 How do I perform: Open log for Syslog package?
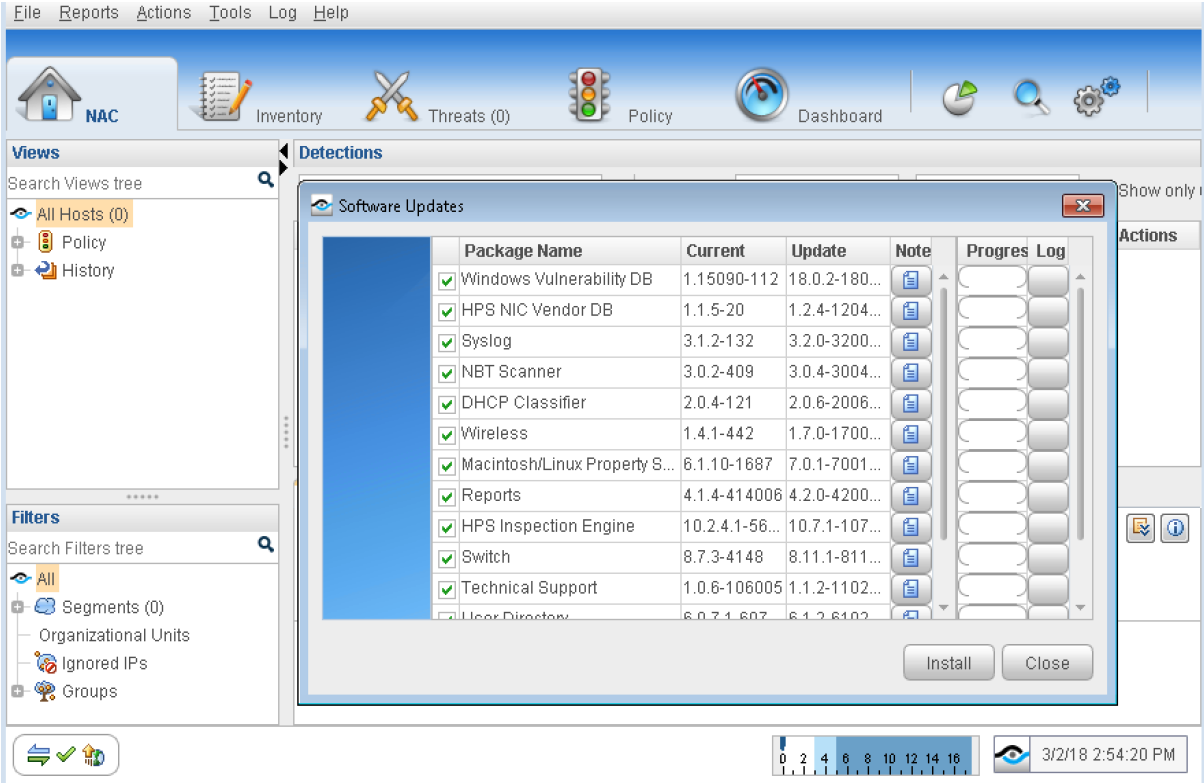click(1048, 342)
